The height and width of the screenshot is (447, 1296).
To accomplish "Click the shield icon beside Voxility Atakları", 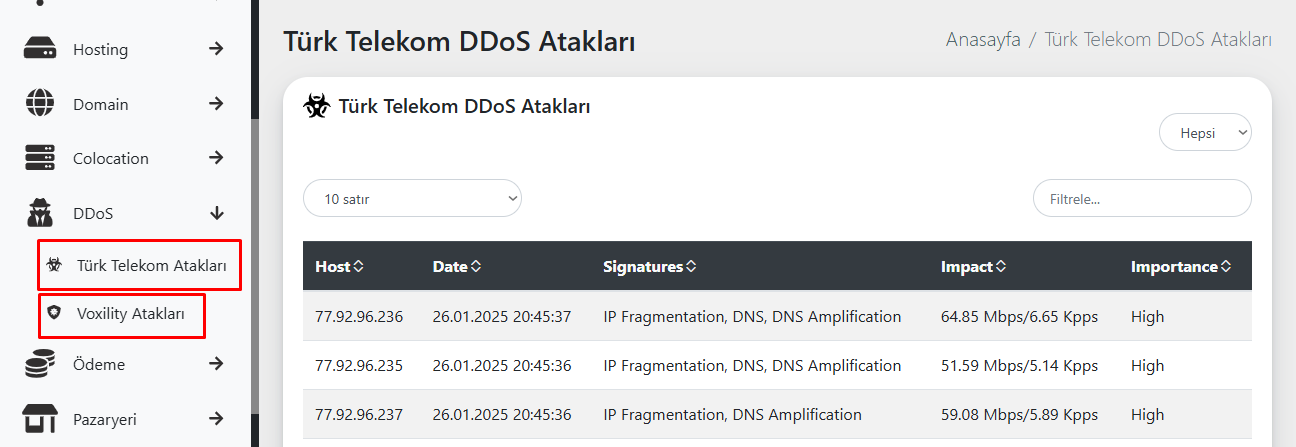I will click(x=54, y=313).
